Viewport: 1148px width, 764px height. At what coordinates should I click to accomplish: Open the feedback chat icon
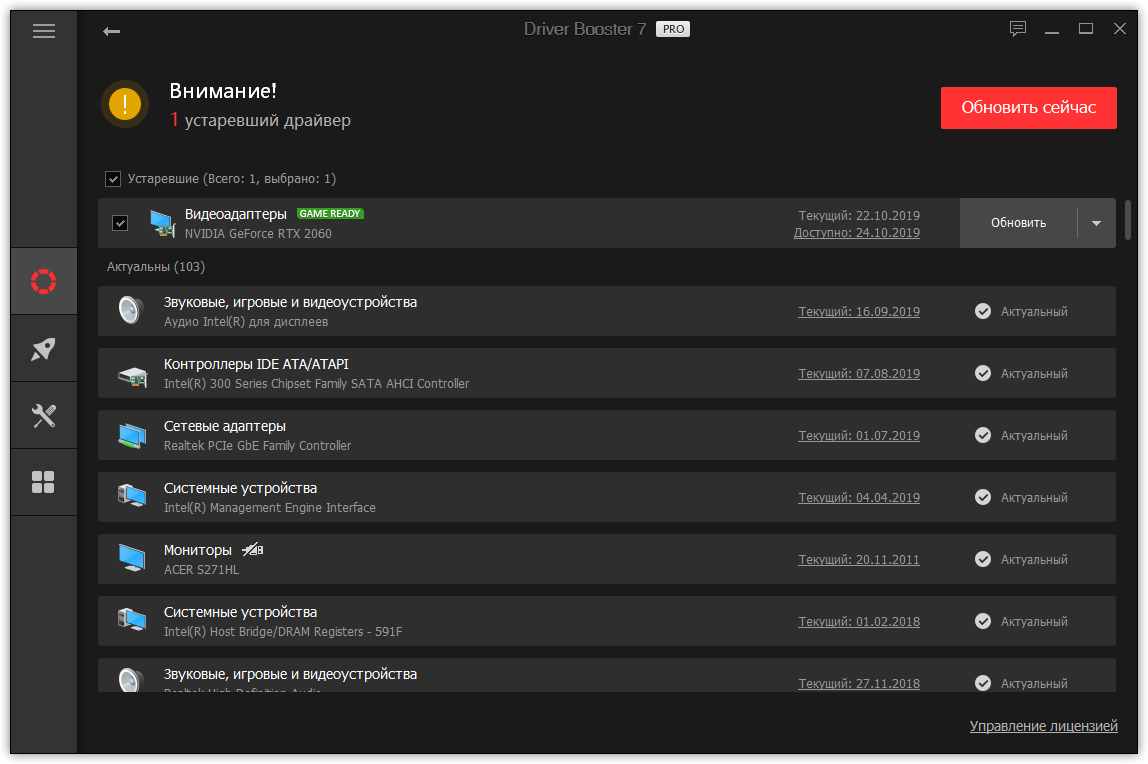click(x=1018, y=29)
